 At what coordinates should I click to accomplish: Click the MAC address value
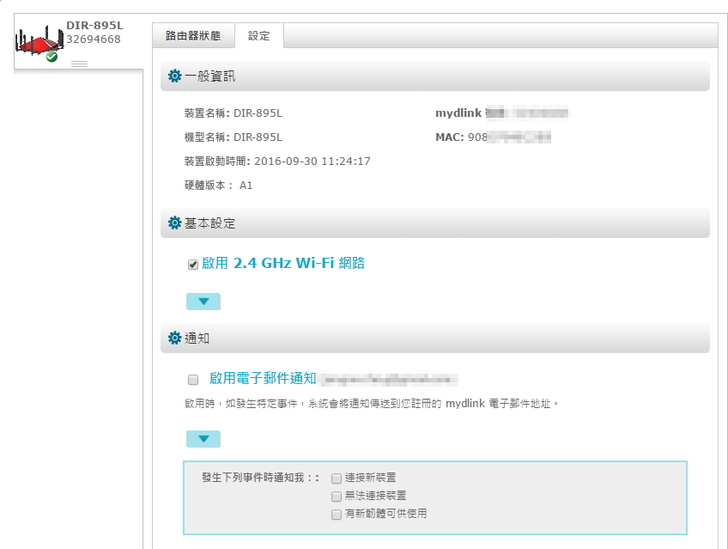point(509,137)
